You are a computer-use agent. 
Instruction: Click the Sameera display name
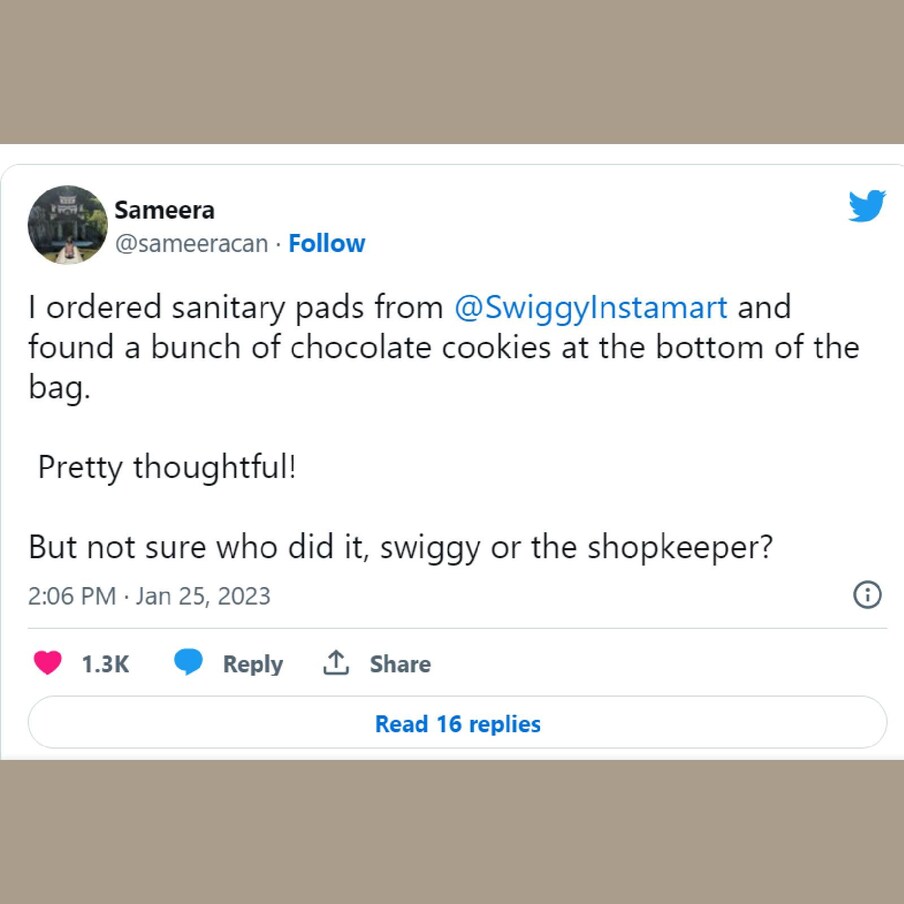coord(164,210)
